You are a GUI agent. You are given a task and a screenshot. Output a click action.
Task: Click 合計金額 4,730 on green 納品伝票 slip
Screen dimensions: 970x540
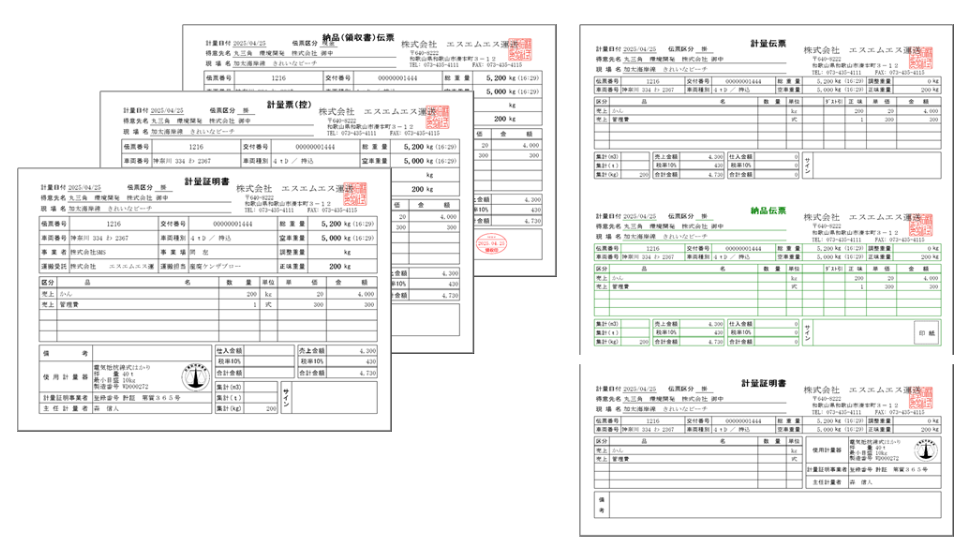702,341
